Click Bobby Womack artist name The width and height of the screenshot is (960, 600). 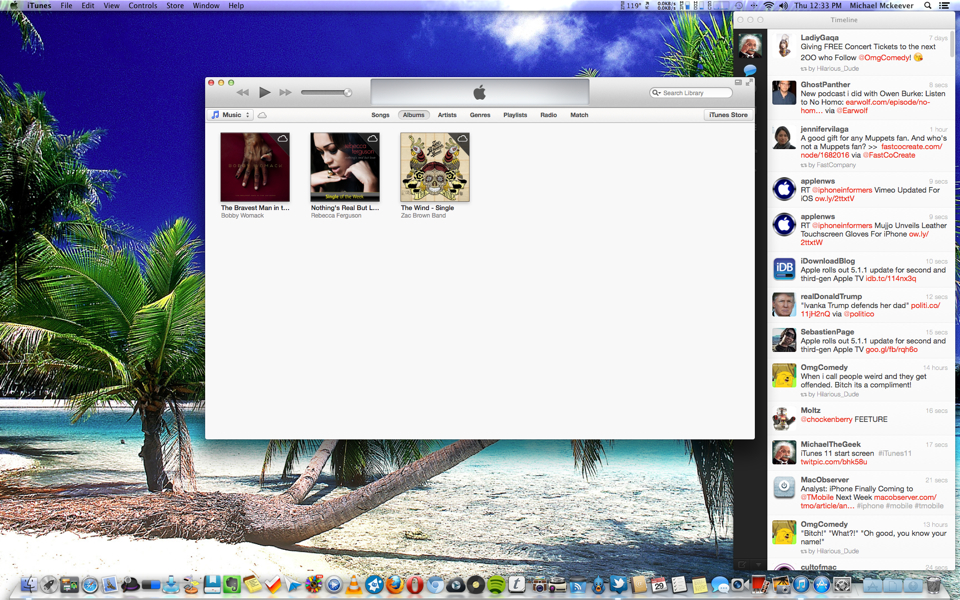242,216
